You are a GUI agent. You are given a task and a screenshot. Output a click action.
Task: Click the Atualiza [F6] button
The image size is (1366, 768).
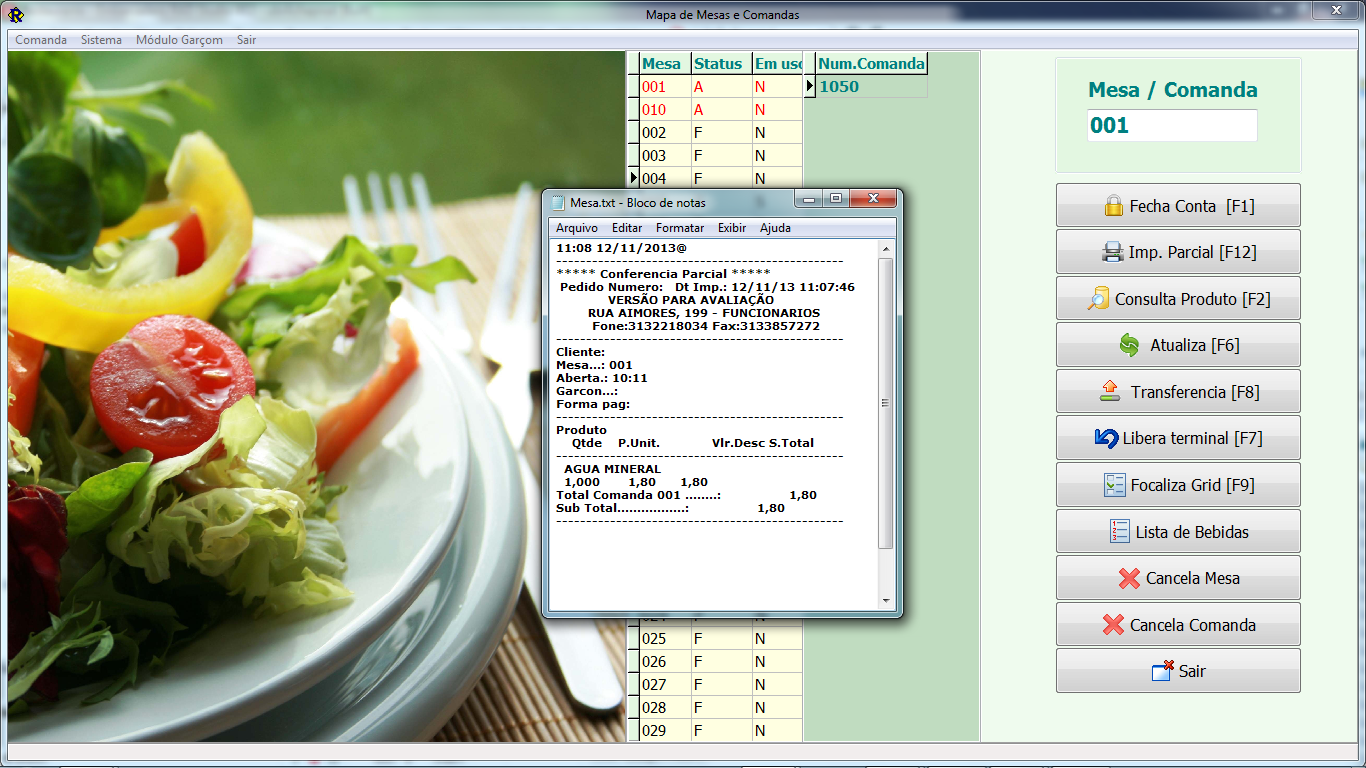pyautogui.click(x=1178, y=345)
